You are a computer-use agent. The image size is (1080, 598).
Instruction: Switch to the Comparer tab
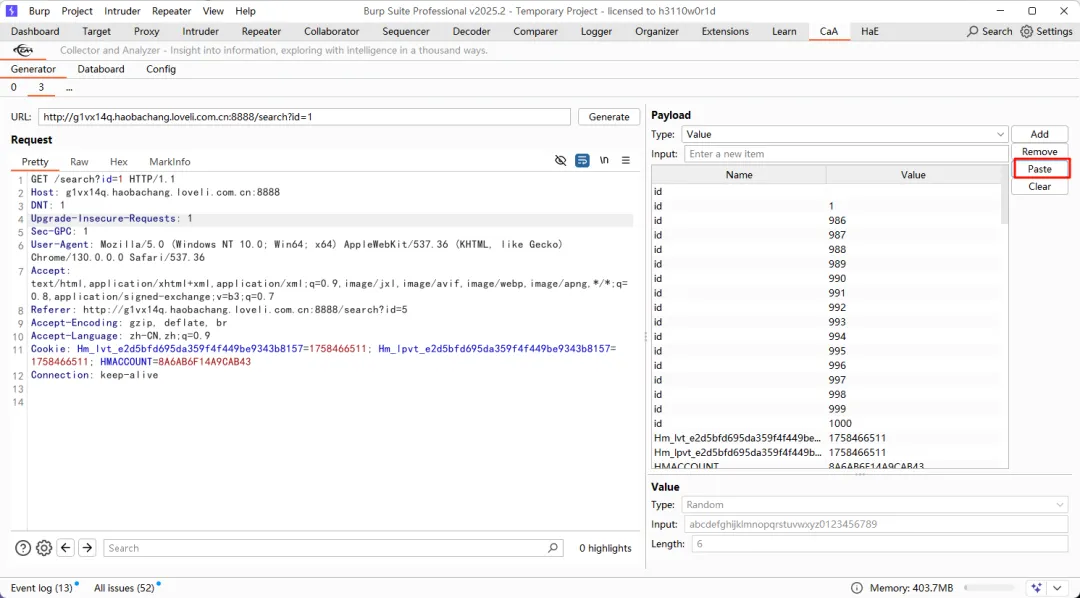[535, 32]
